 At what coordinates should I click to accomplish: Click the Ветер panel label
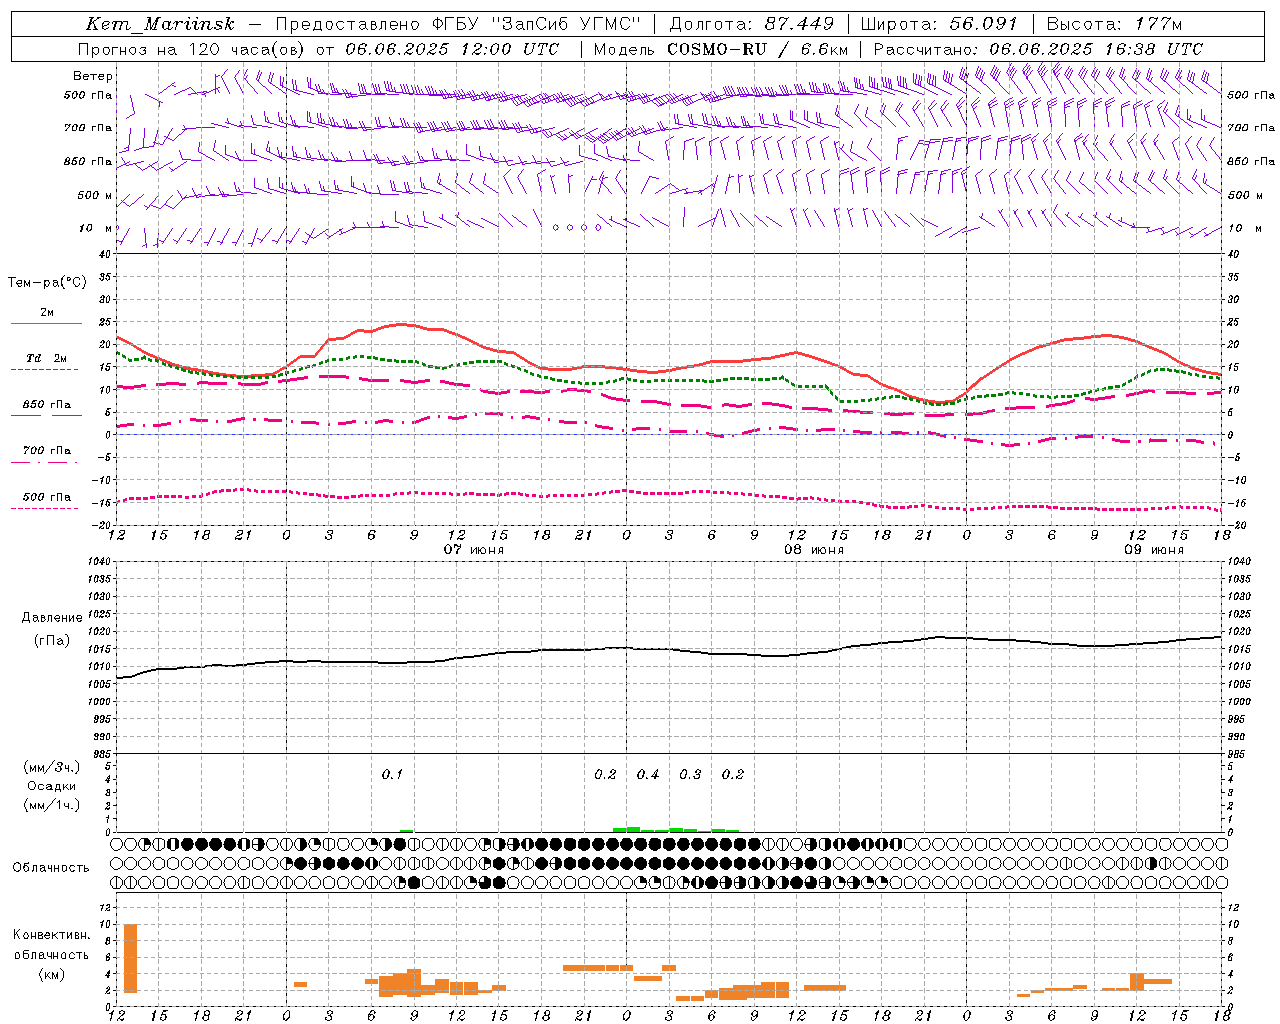[93, 76]
